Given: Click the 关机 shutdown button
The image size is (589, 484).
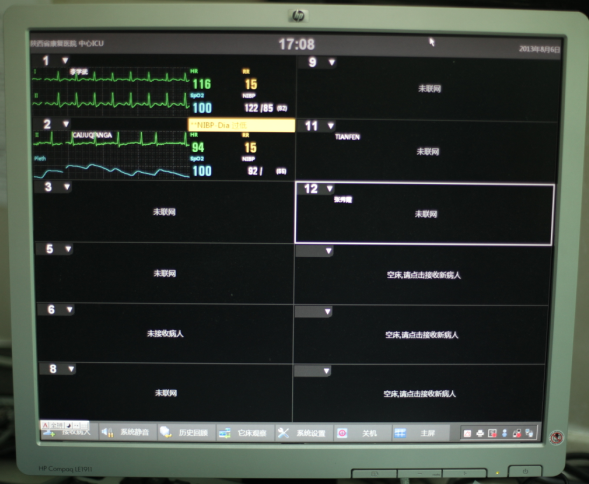Looking at the screenshot, I should 362,433.
